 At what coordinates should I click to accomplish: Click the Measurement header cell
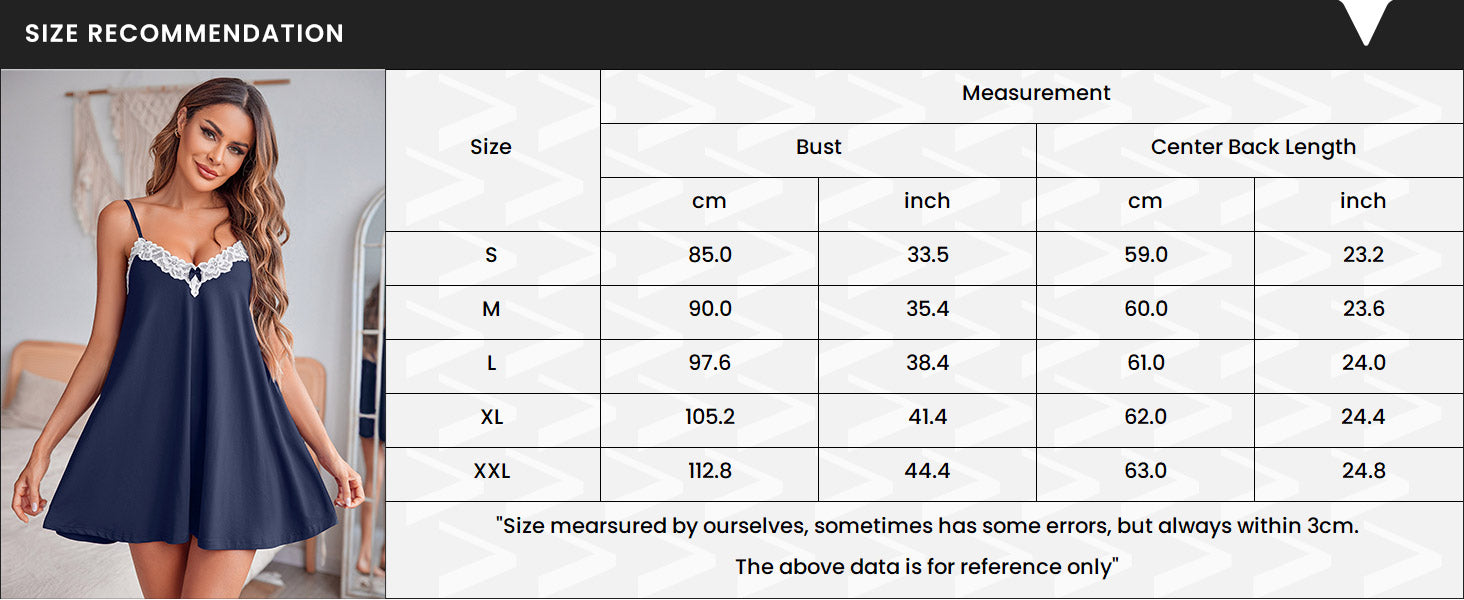1036,93
